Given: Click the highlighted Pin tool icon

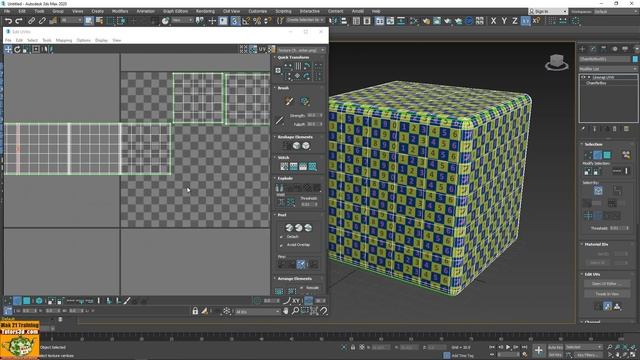Looking at the screenshot, I should (x=301, y=264).
